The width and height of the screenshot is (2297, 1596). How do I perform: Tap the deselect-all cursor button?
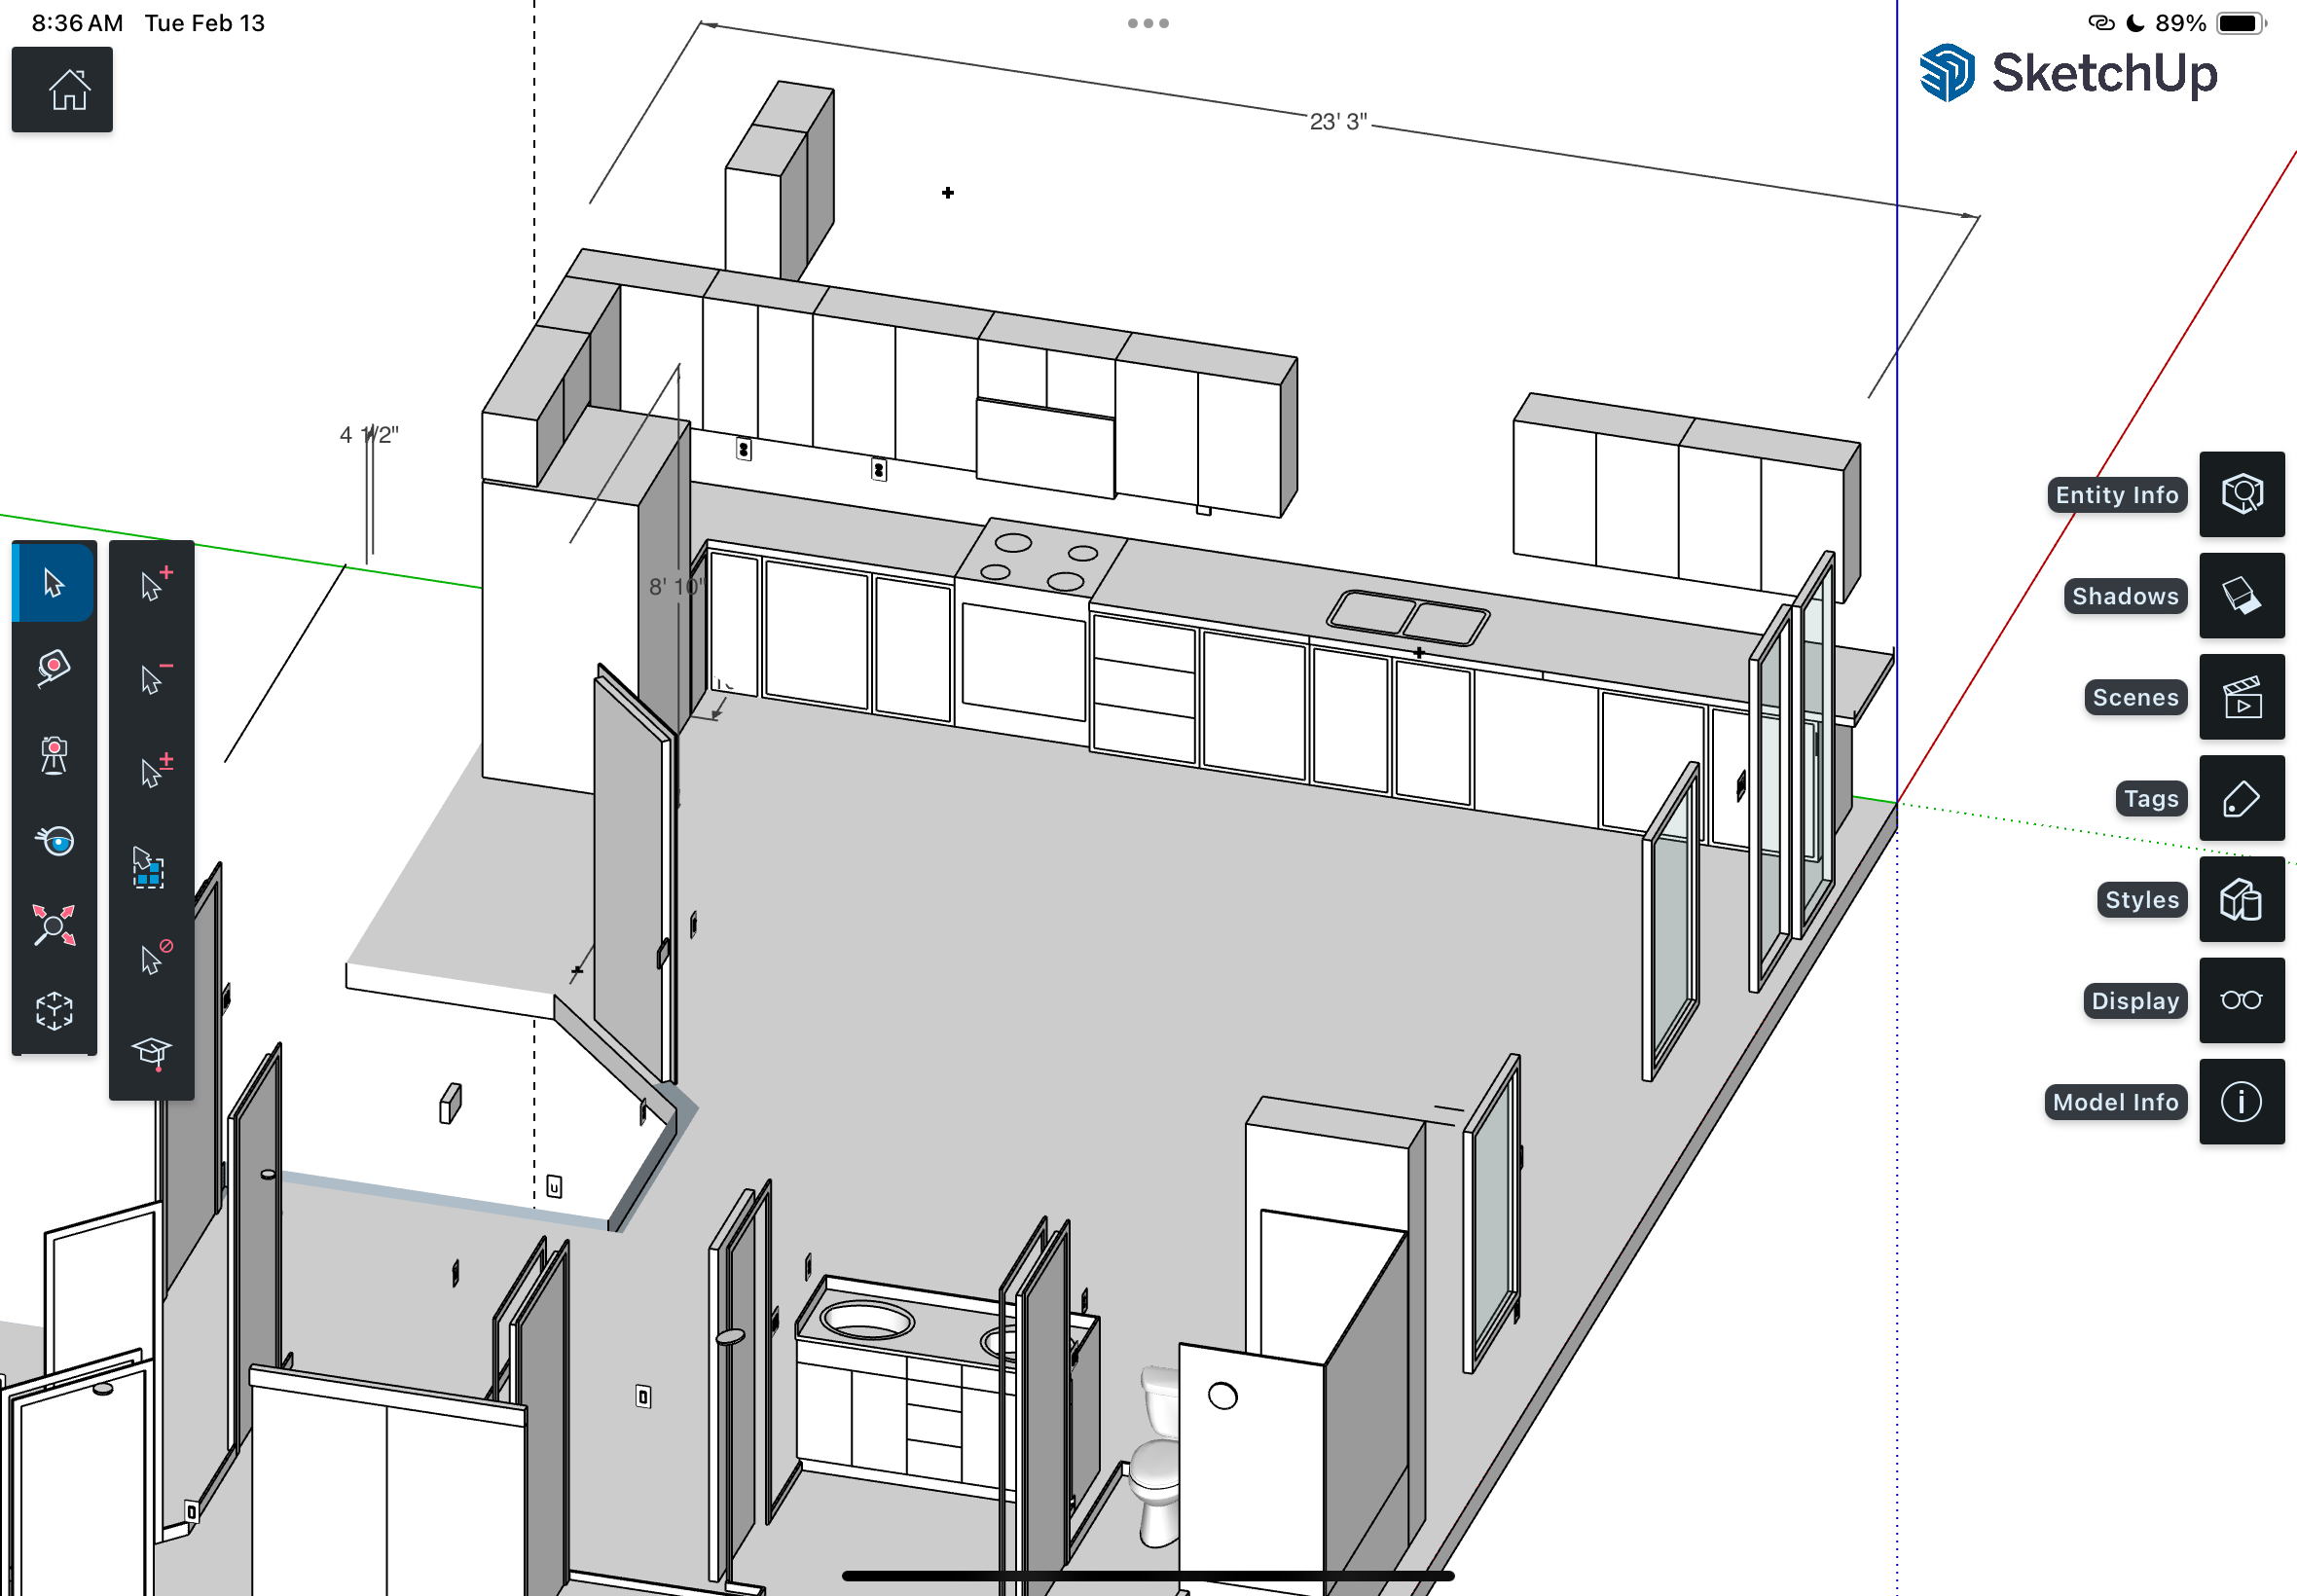click(152, 958)
